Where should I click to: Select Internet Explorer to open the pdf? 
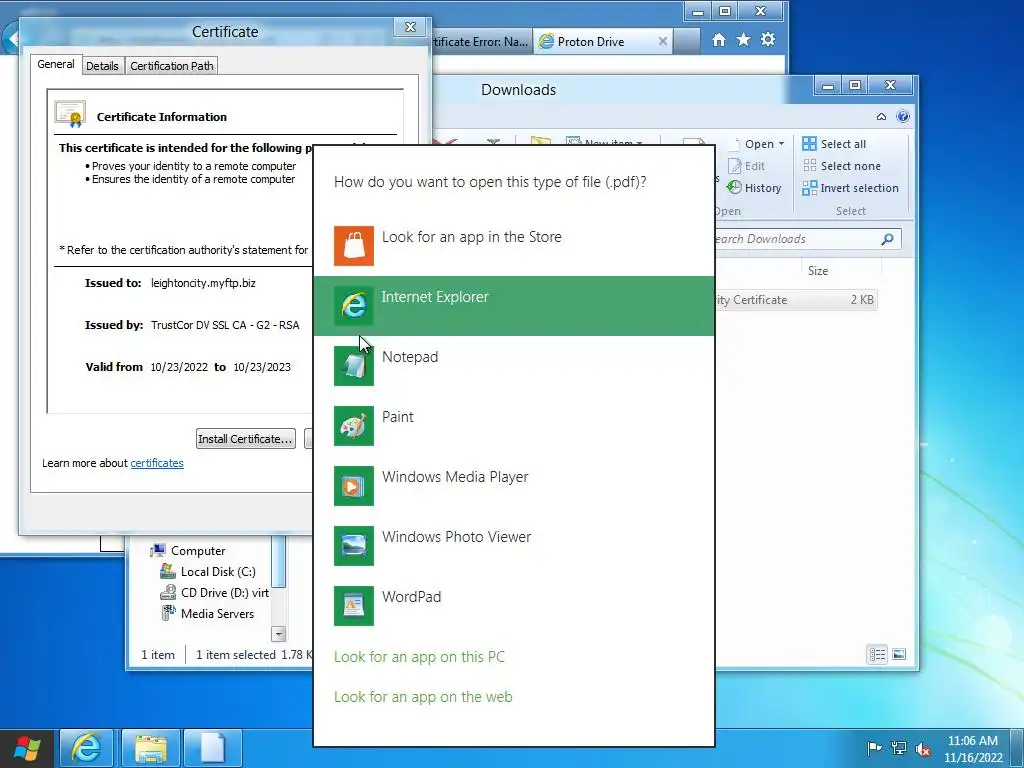513,306
